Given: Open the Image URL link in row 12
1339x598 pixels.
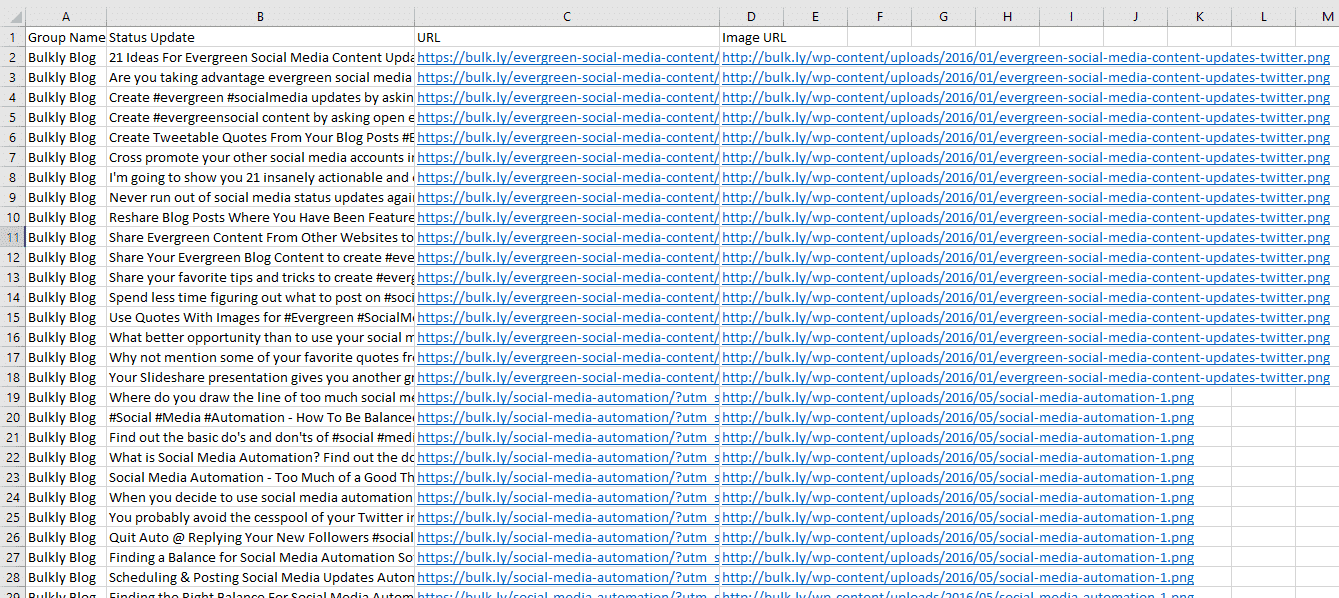Looking at the screenshot, I should [1026, 257].
